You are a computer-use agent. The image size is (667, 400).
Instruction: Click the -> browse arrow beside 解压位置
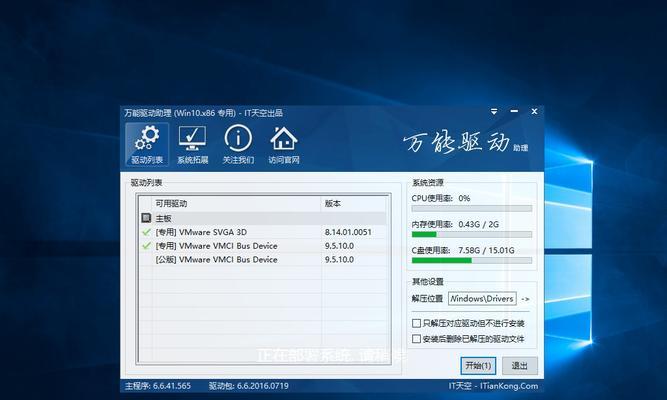525,299
